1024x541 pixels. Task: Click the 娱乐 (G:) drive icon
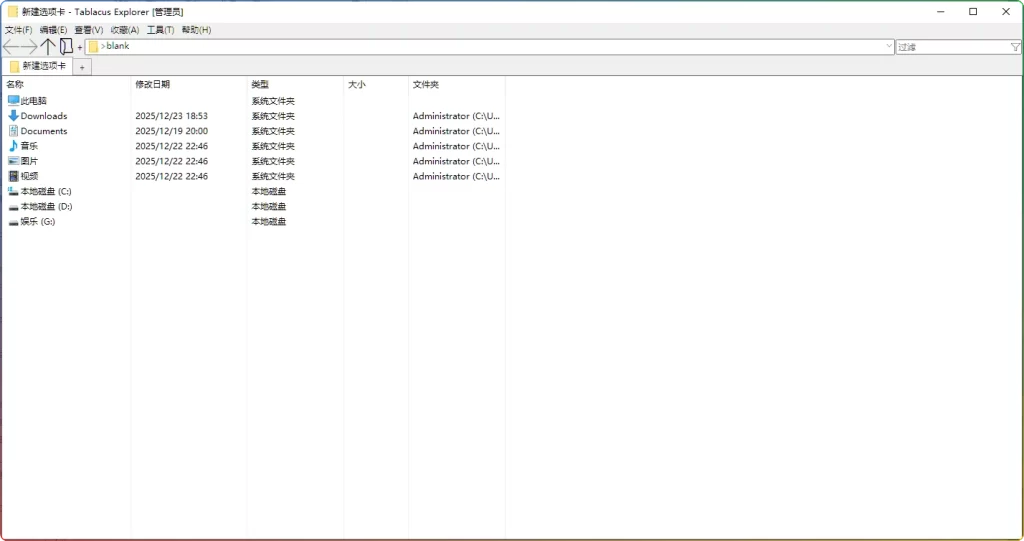13,221
